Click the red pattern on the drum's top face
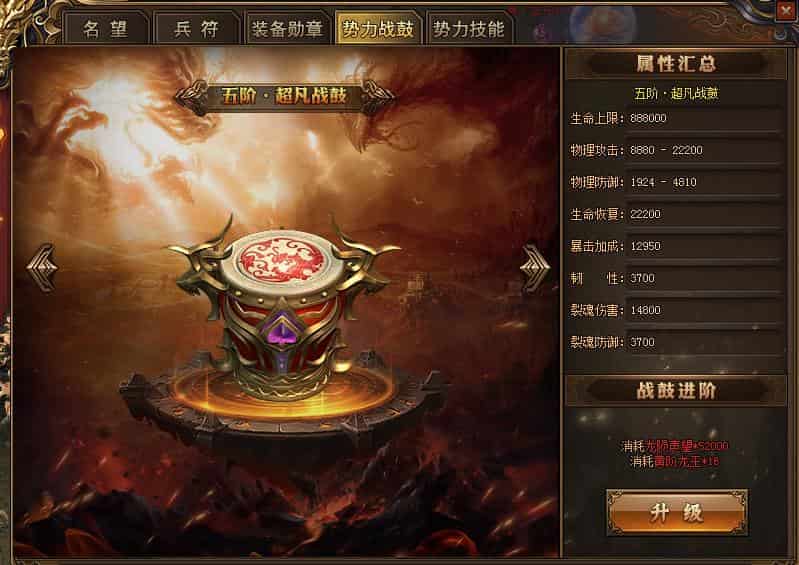Viewport: 799px width, 565px height. 282,260
